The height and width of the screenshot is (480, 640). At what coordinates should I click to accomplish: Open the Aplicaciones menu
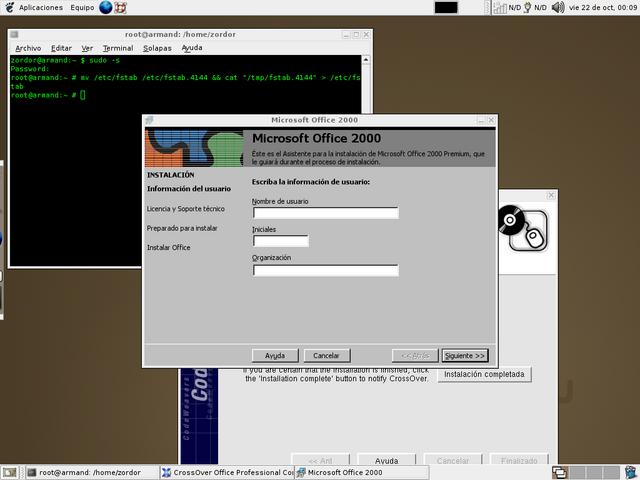[41, 7]
